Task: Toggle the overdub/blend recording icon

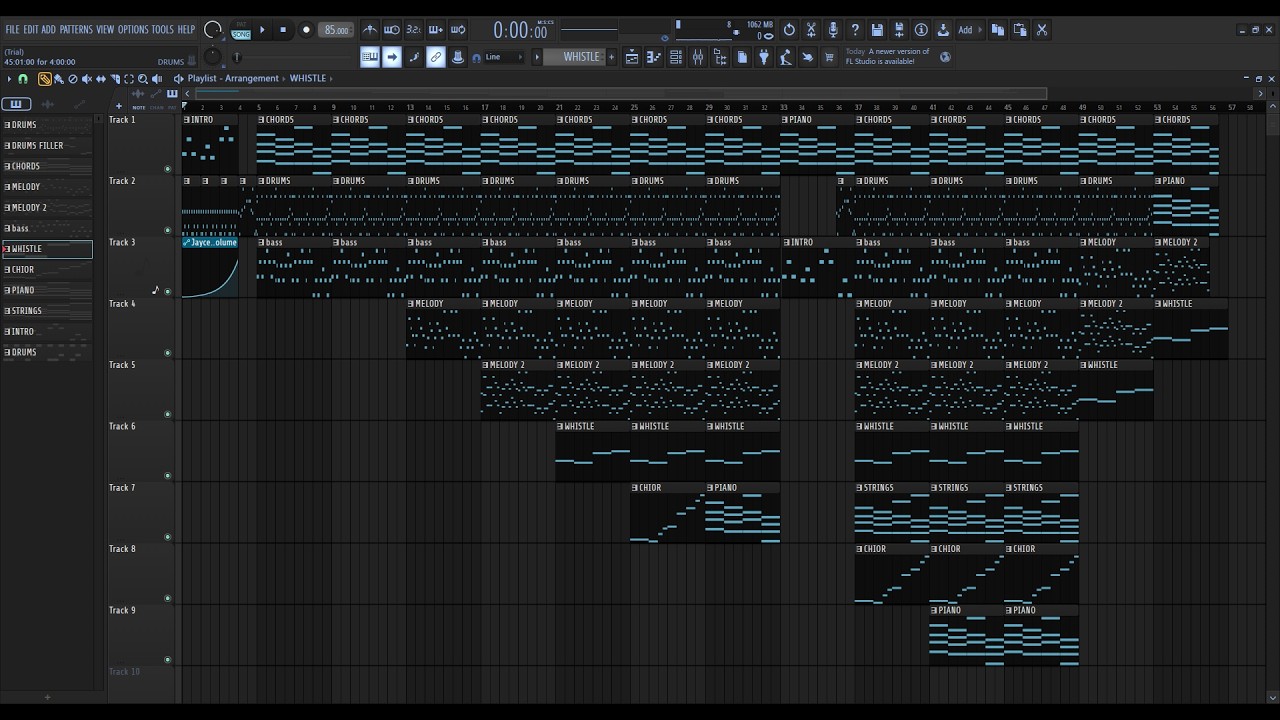Action: point(436,30)
